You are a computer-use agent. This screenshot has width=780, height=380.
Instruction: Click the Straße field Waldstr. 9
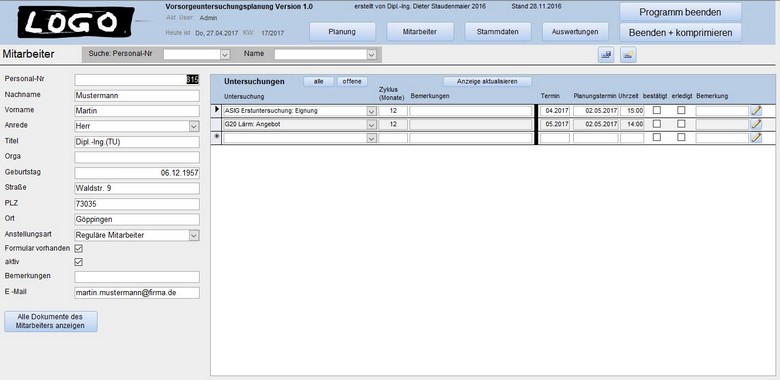[137, 189]
